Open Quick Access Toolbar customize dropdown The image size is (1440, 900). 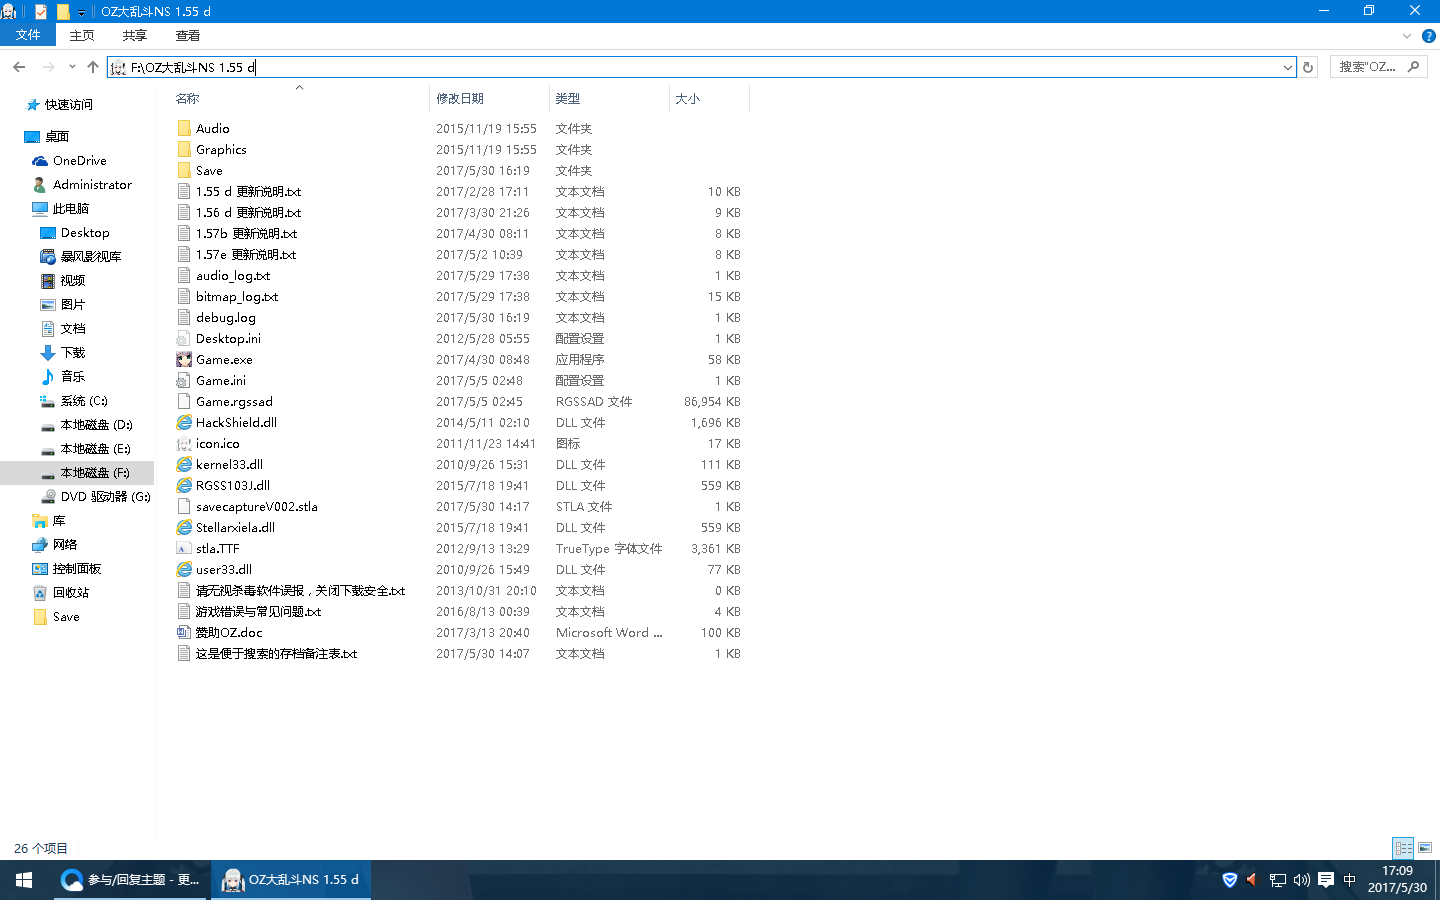click(x=81, y=12)
